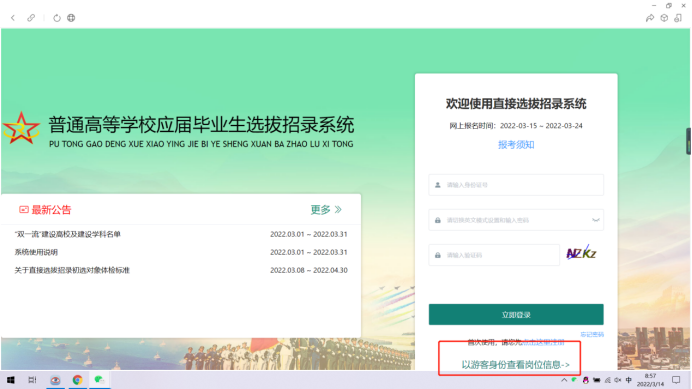Open the 系统使用说明 announcement
The width and height of the screenshot is (692, 389).
[x=36, y=252]
